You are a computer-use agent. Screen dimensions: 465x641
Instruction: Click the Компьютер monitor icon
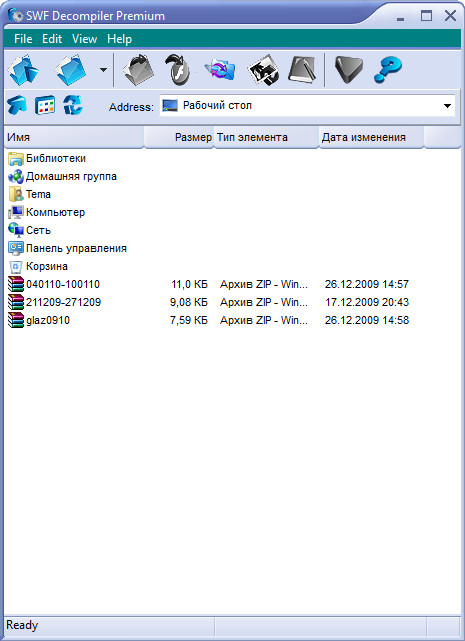[x=16, y=212]
